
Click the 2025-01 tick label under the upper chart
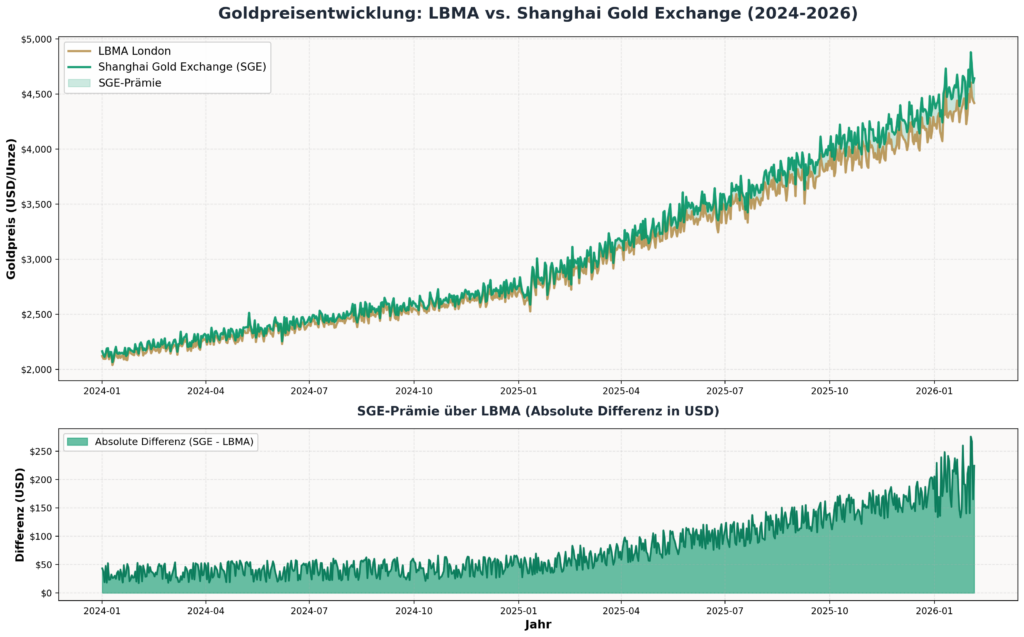(518, 391)
